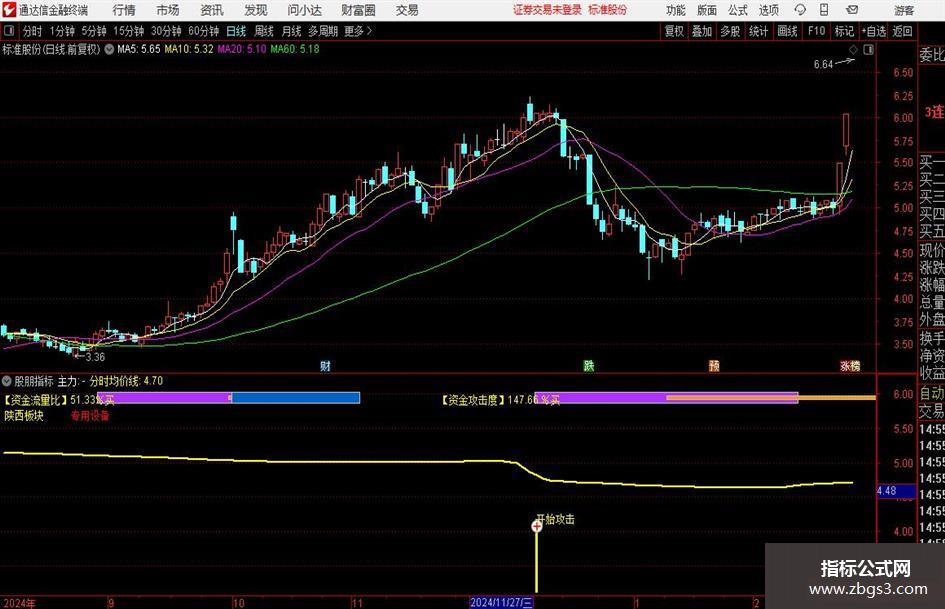The width and height of the screenshot is (945, 609).
Task: Click the 开始攻击 plus signal marker
Action: (536, 526)
